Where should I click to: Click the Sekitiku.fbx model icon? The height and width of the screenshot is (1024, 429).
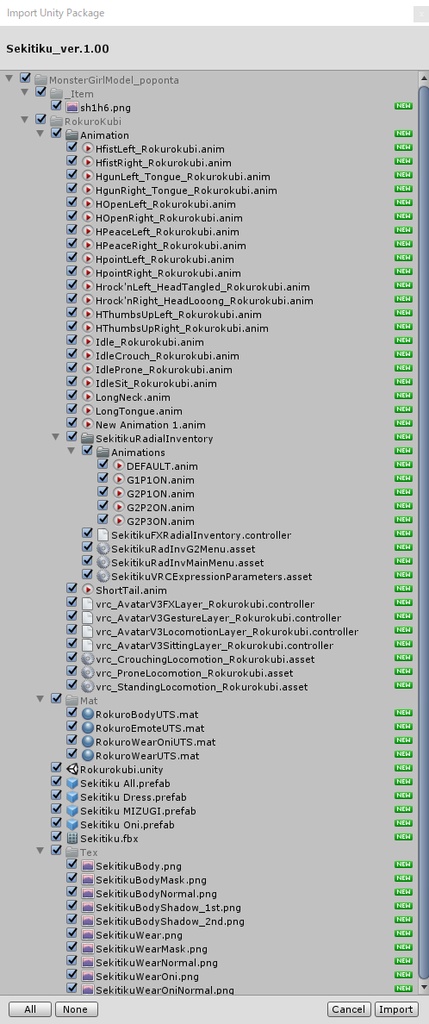pos(72,838)
